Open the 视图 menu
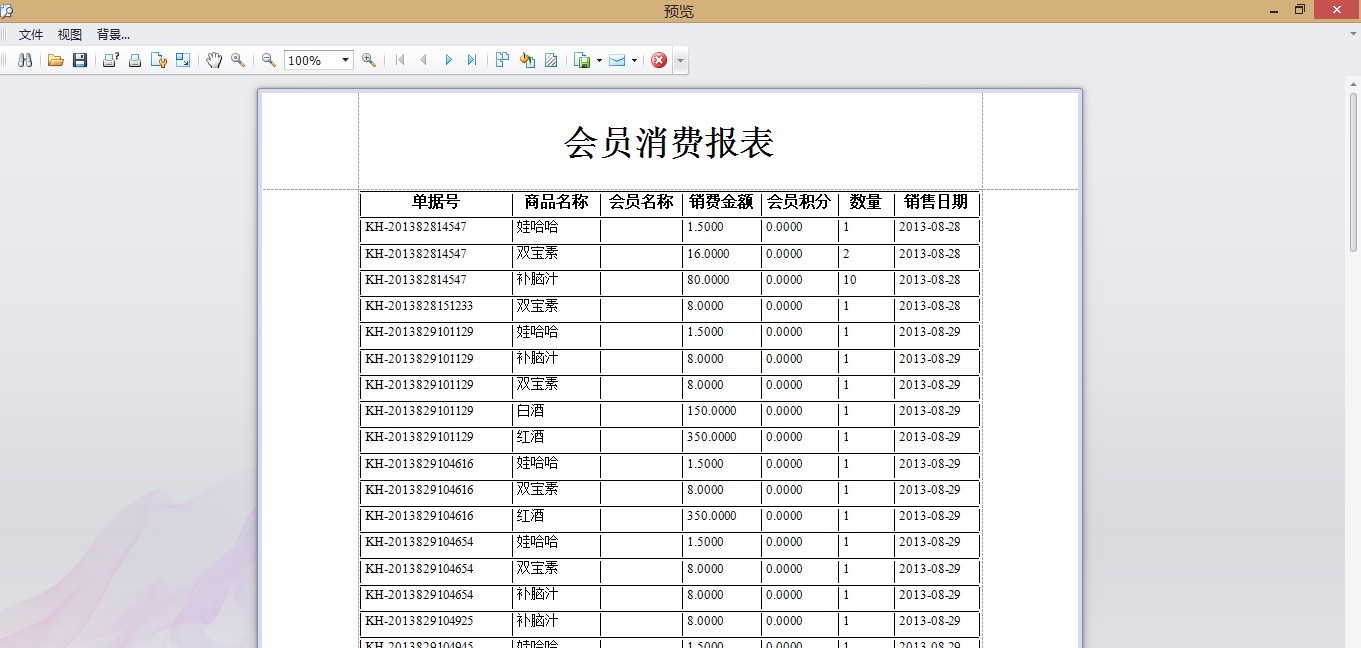1361x648 pixels. click(x=70, y=34)
